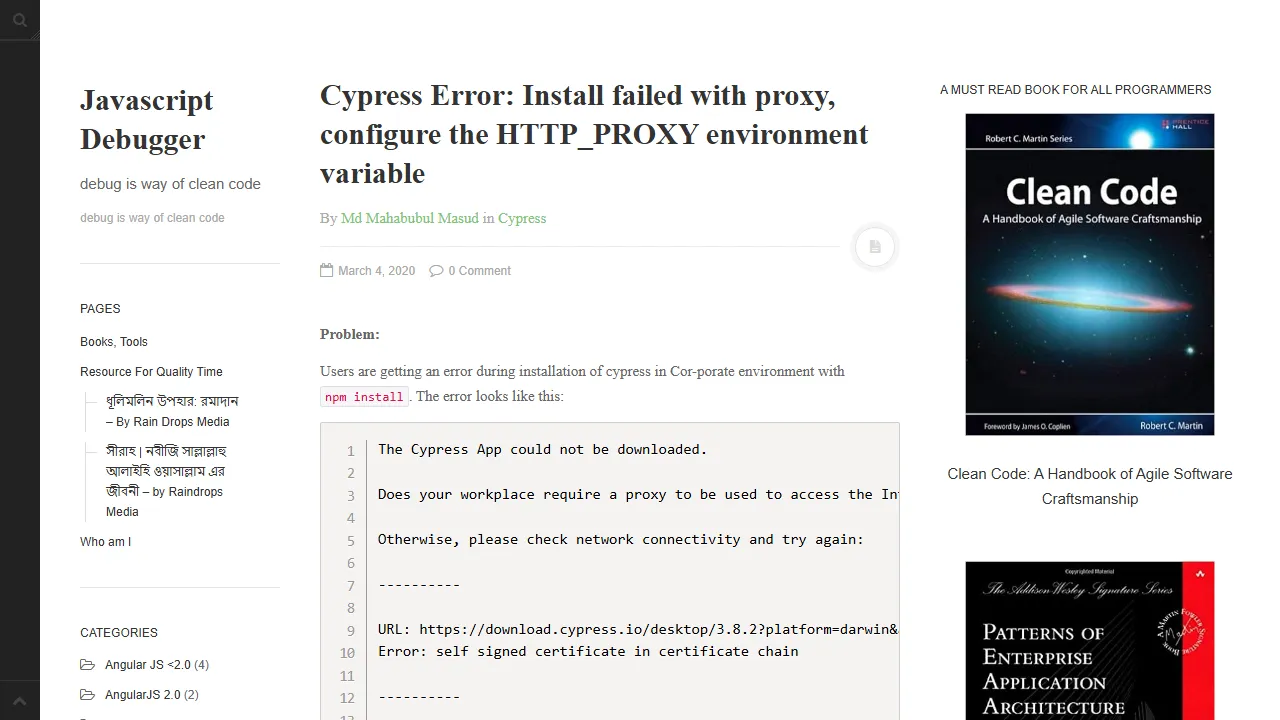Viewport: 1280px width, 720px height.
Task: Click the article title heading
Action: 594,134
